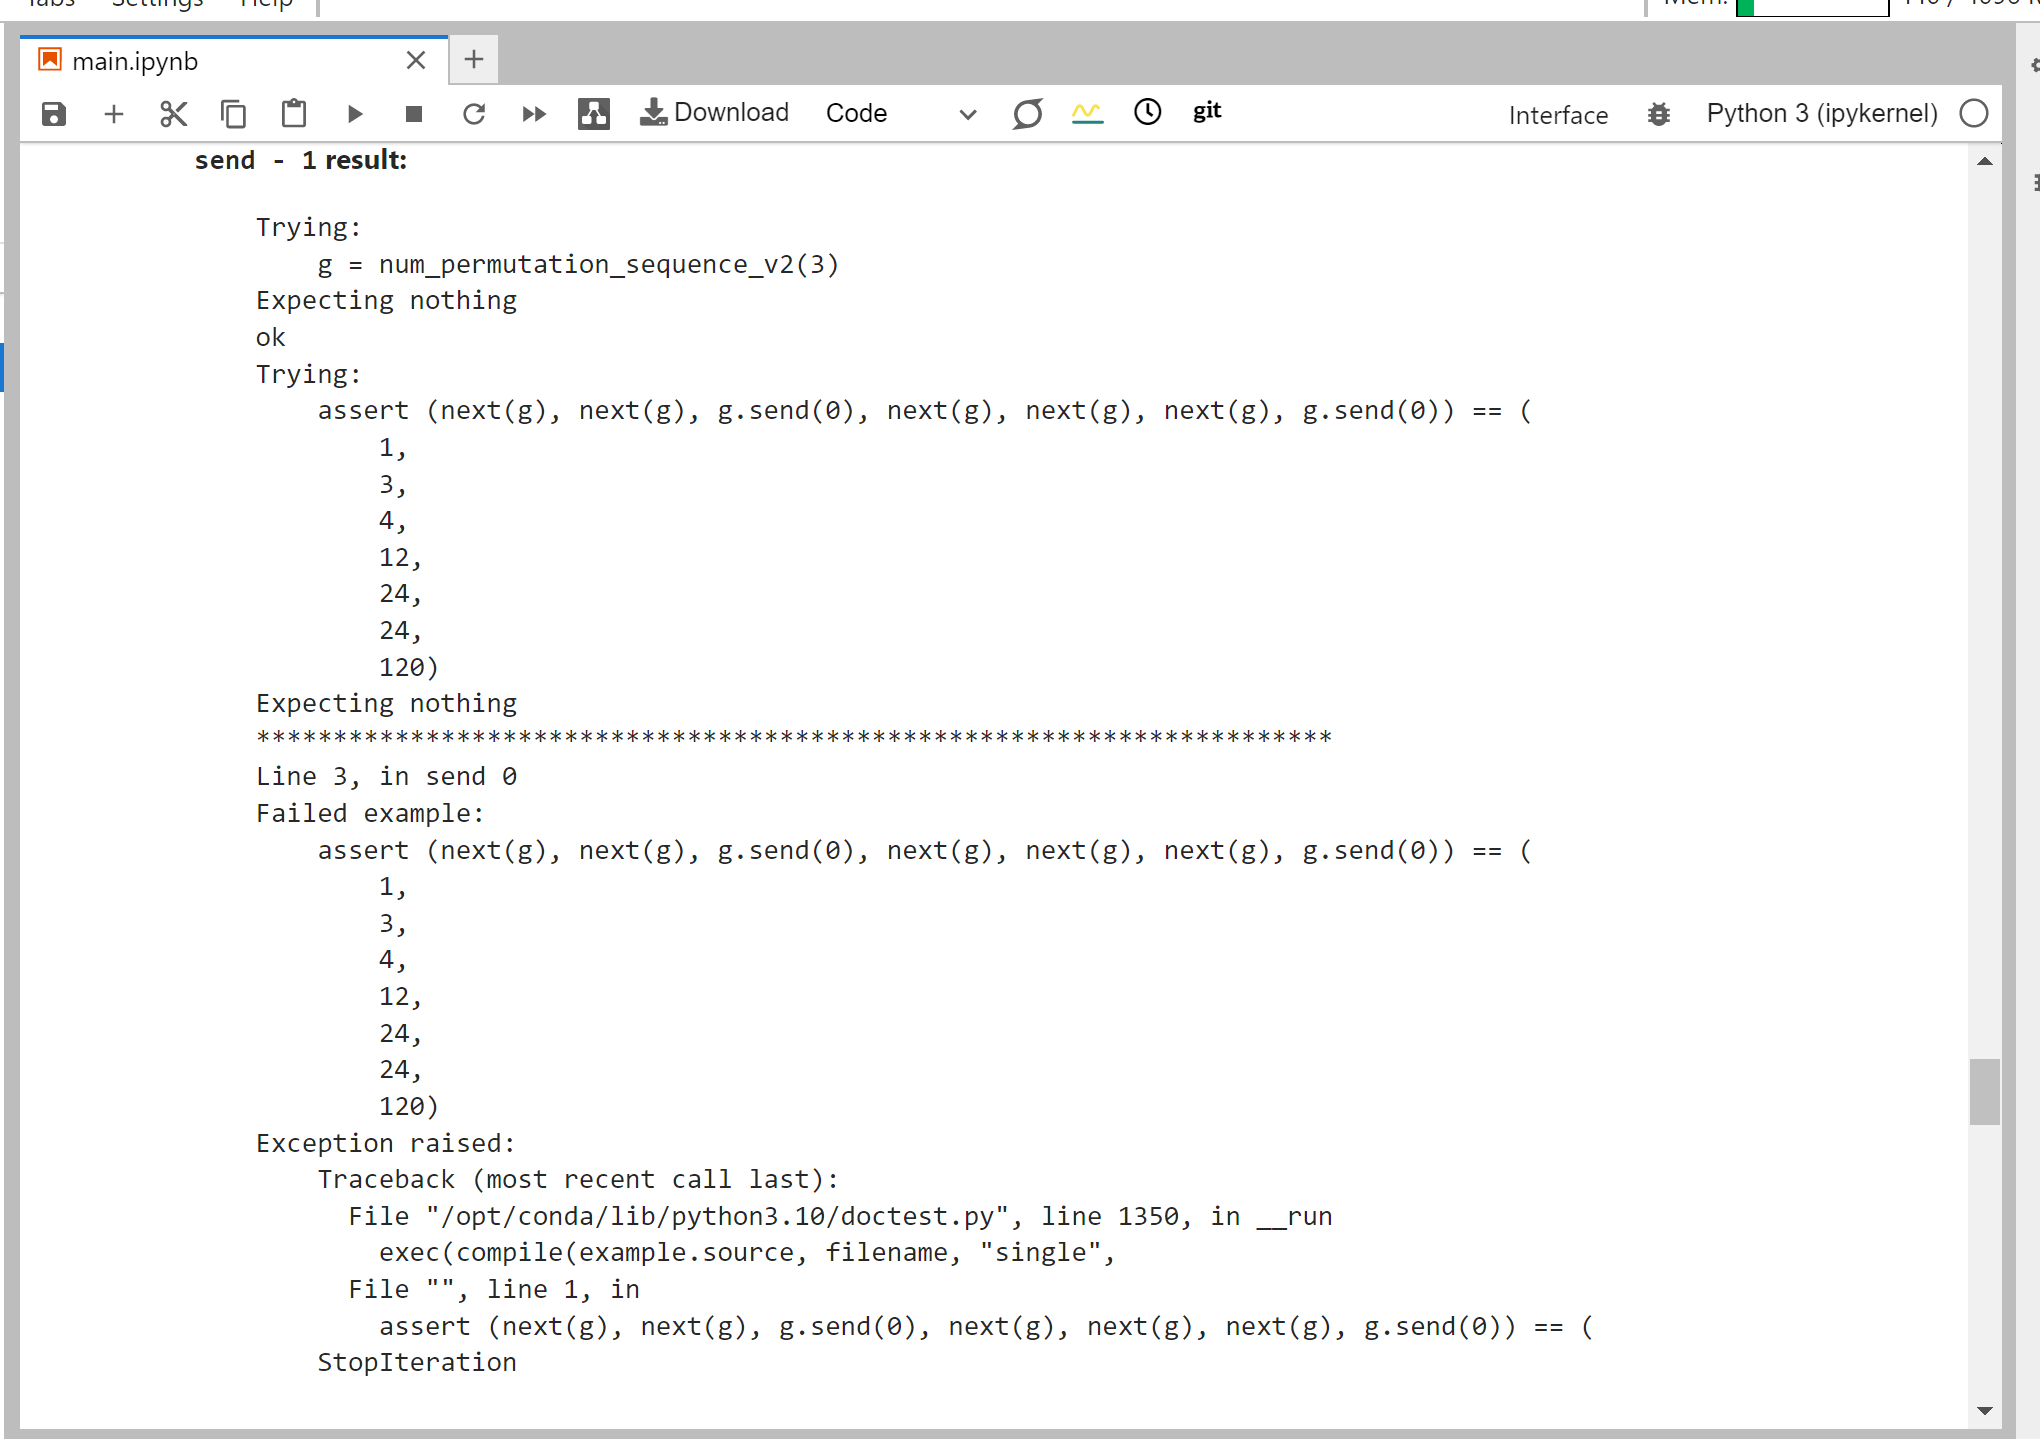
Task: Paste cell from the clipboard
Action: coord(294,114)
